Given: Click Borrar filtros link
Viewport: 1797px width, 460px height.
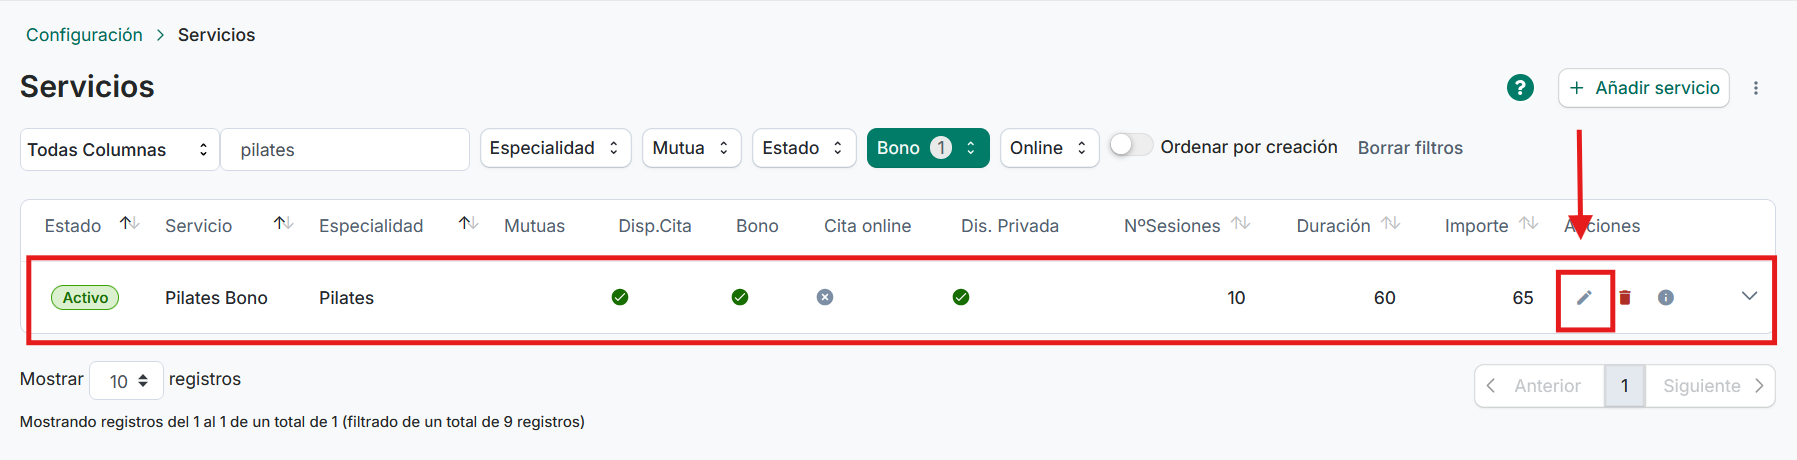Looking at the screenshot, I should (1410, 148).
